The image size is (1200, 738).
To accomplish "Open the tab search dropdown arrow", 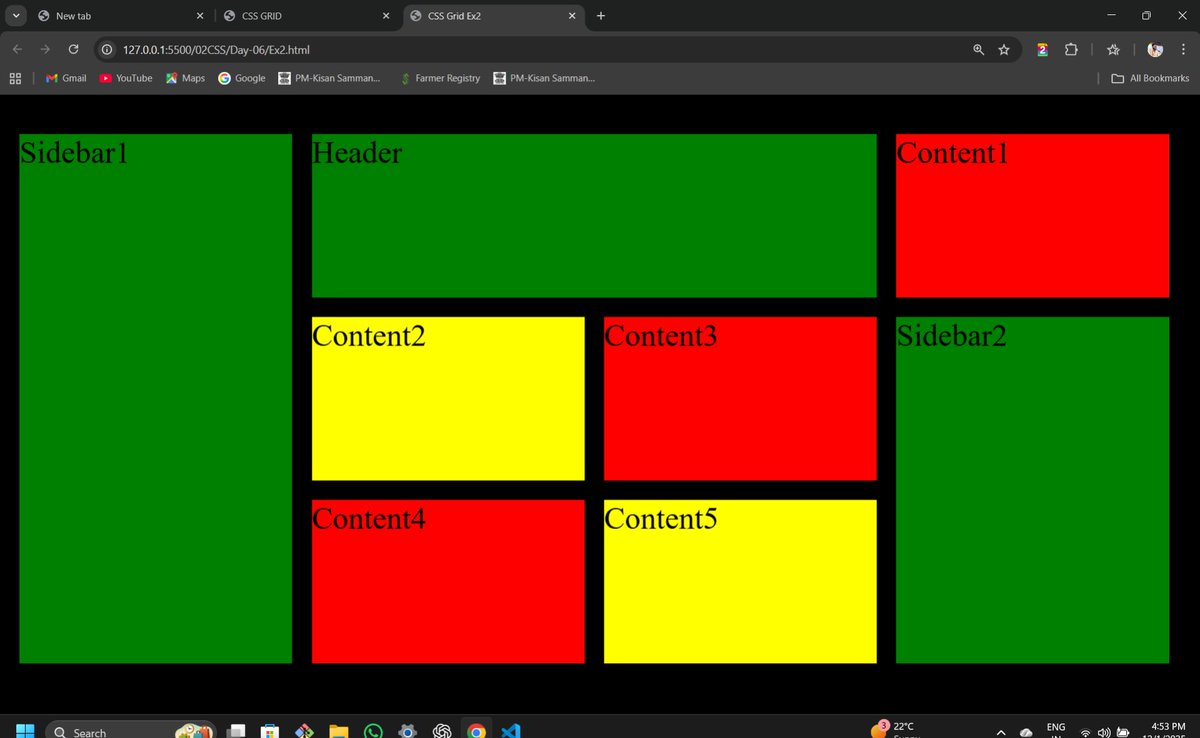I will pyautogui.click(x=15, y=16).
